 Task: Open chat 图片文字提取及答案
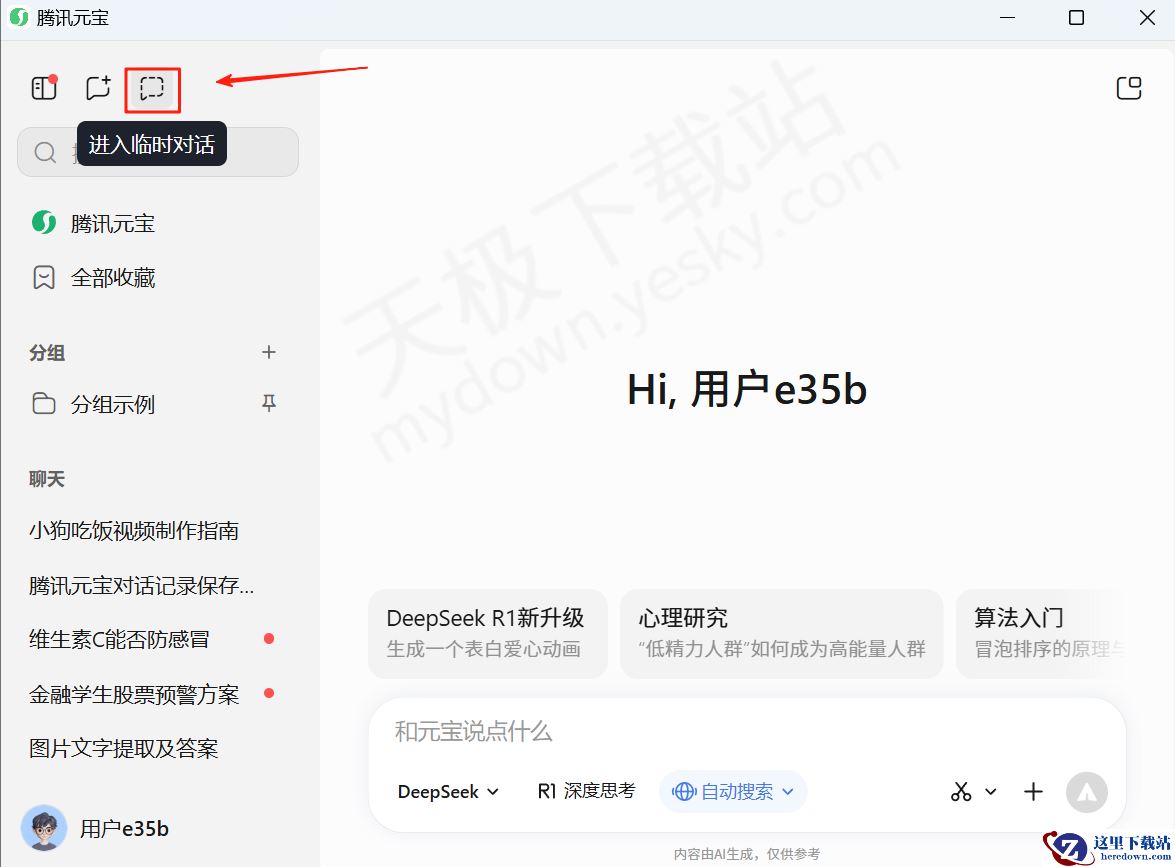pos(124,749)
